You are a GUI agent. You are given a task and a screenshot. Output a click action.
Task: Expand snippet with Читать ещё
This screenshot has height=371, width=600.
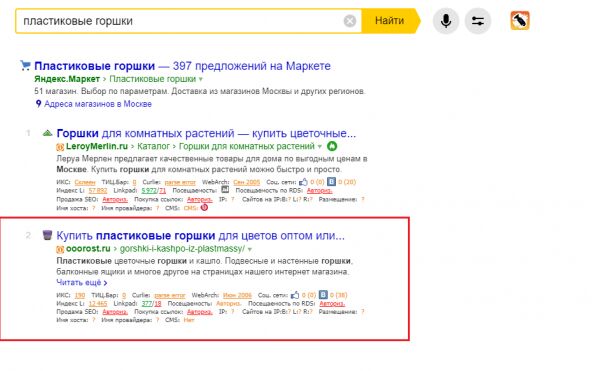pos(82,283)
